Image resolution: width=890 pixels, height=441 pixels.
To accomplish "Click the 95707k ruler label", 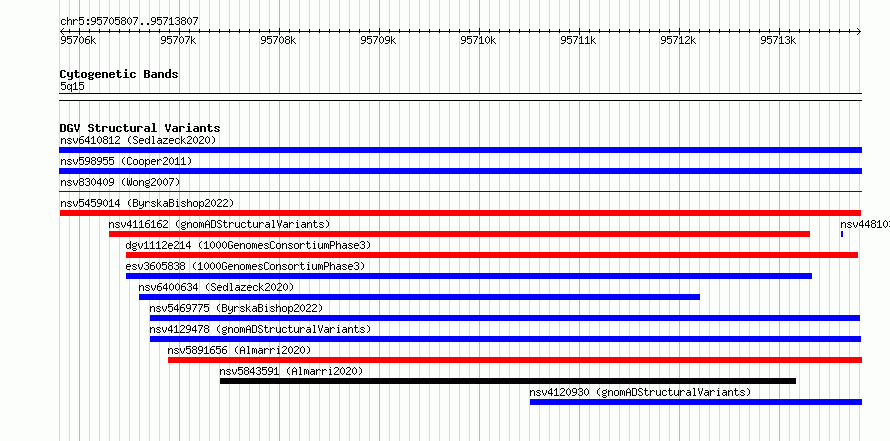I will pyautogui.click(x=178, y=40).
